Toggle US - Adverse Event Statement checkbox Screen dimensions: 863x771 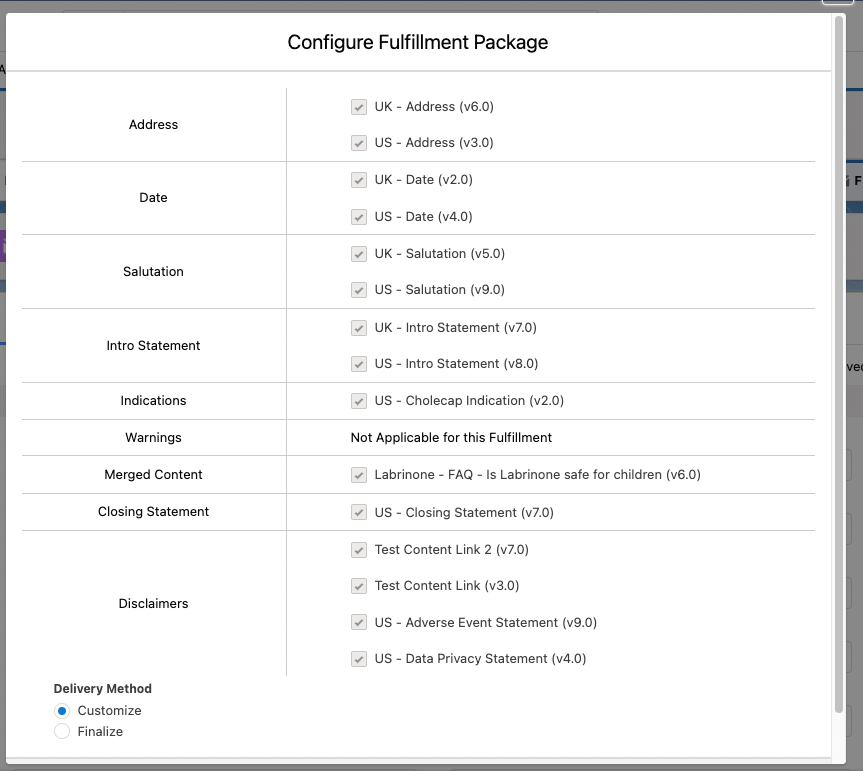coord(359,623)
